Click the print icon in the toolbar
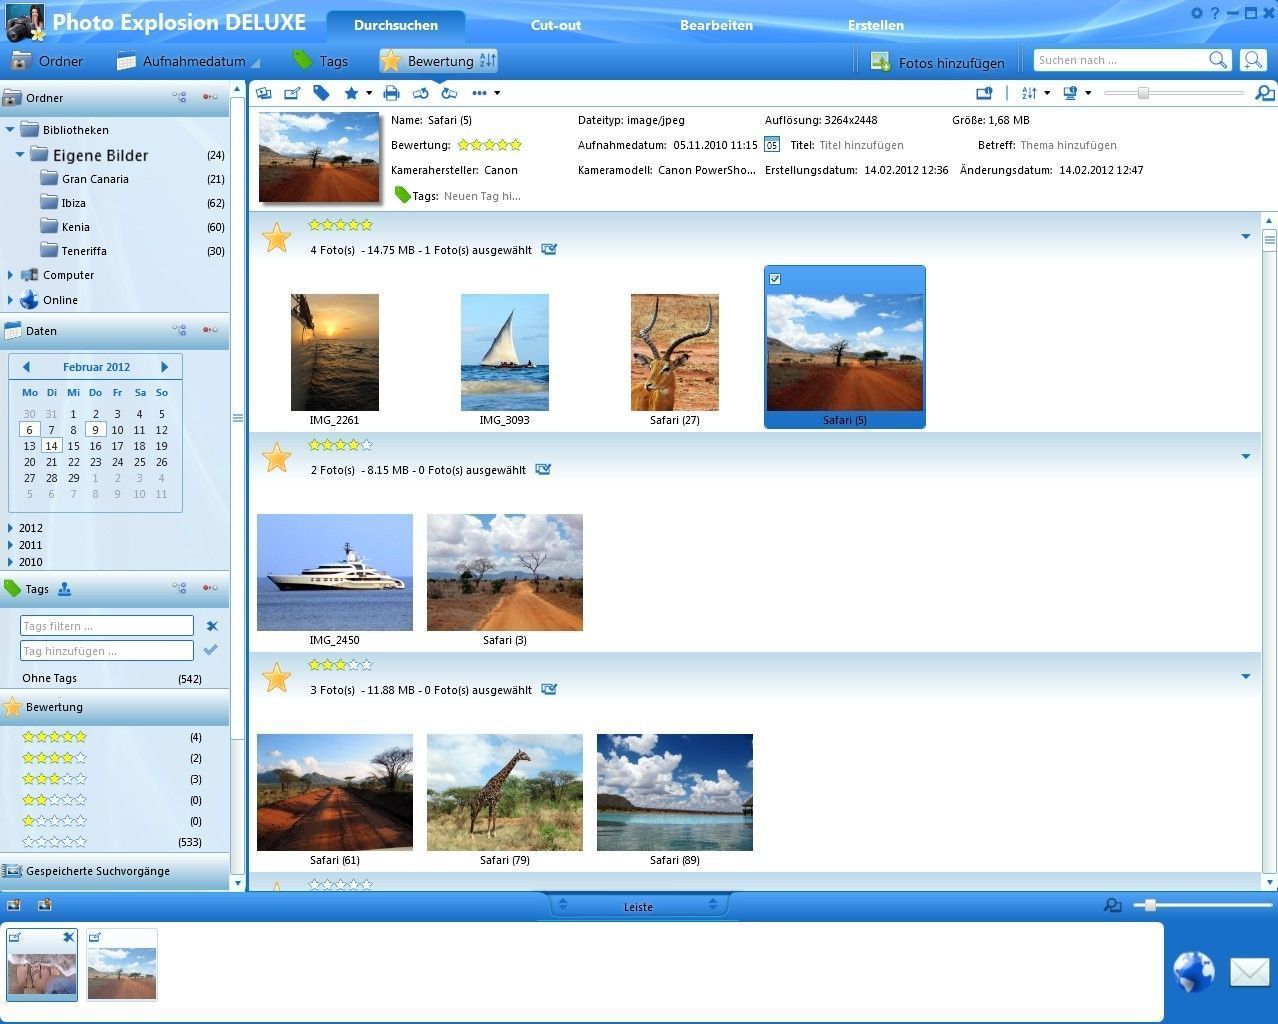This screenshot has width=1278, height=1024. click(391, 93)
